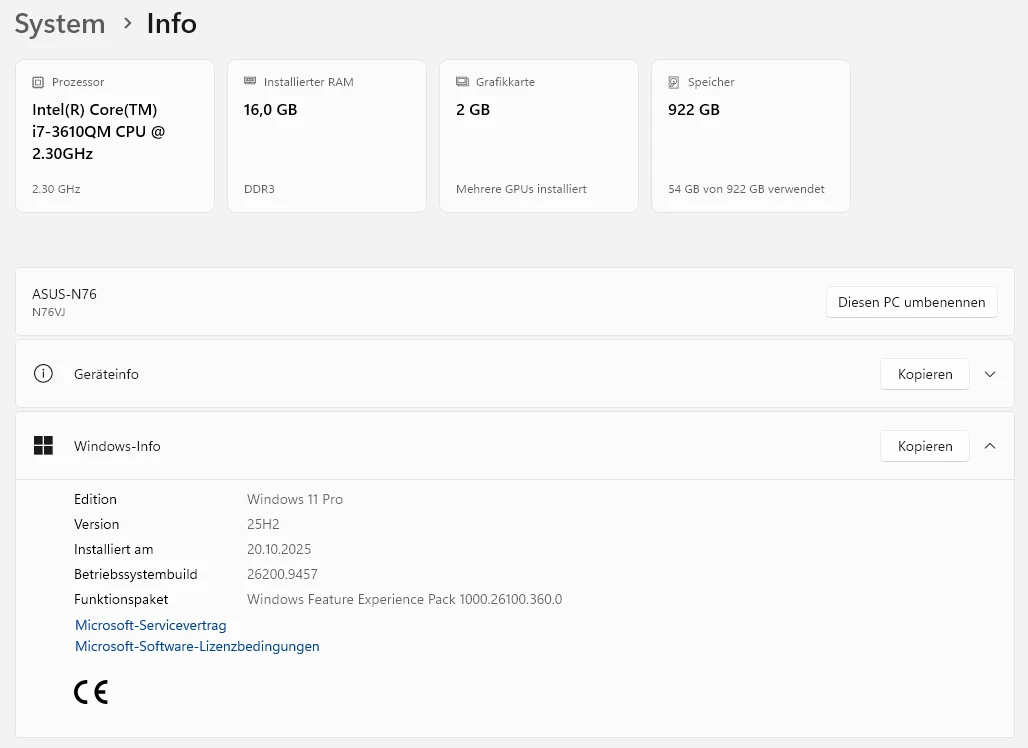Copy Windows-Info with Kopieren button
The height and width of the screenshot is (748, 1028).
[x=924, y=446]
